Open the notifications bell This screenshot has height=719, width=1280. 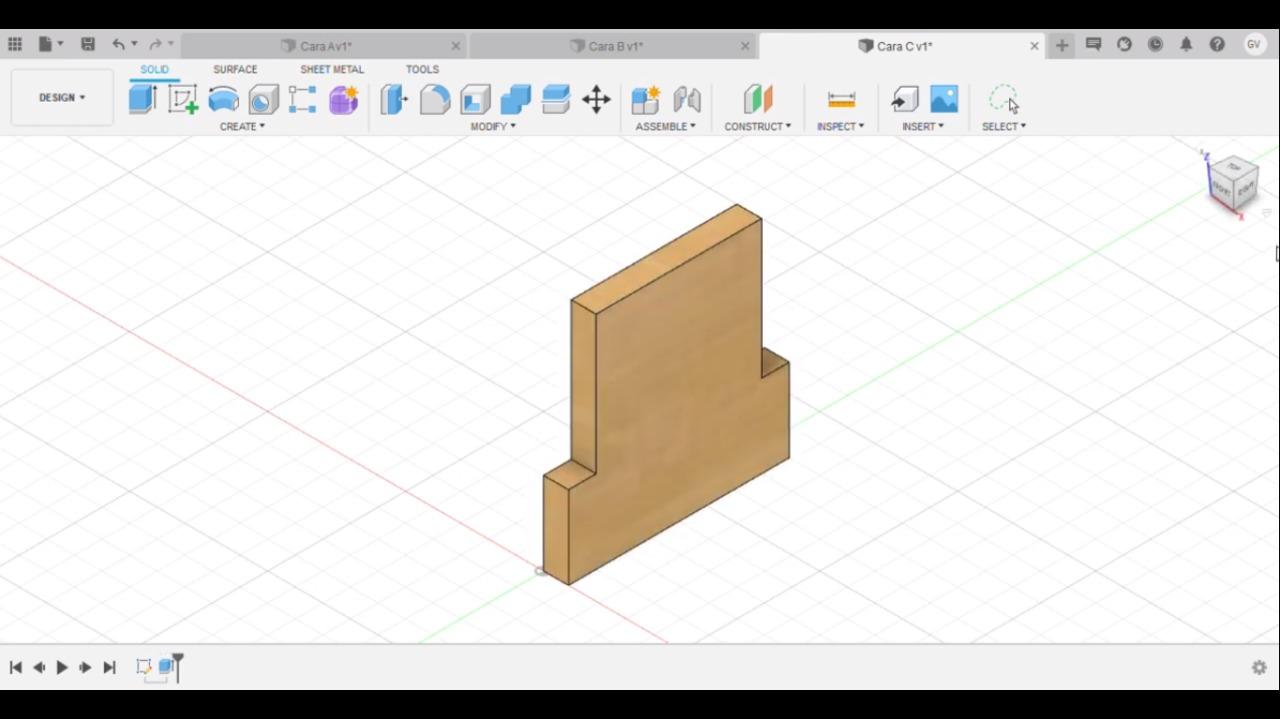point(1186,45)
